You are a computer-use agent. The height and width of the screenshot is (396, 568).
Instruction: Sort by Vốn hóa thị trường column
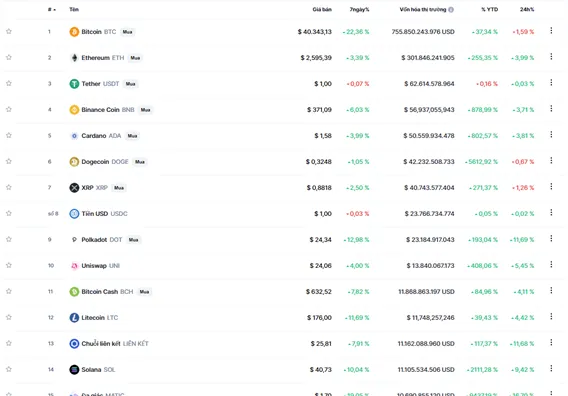423,9
